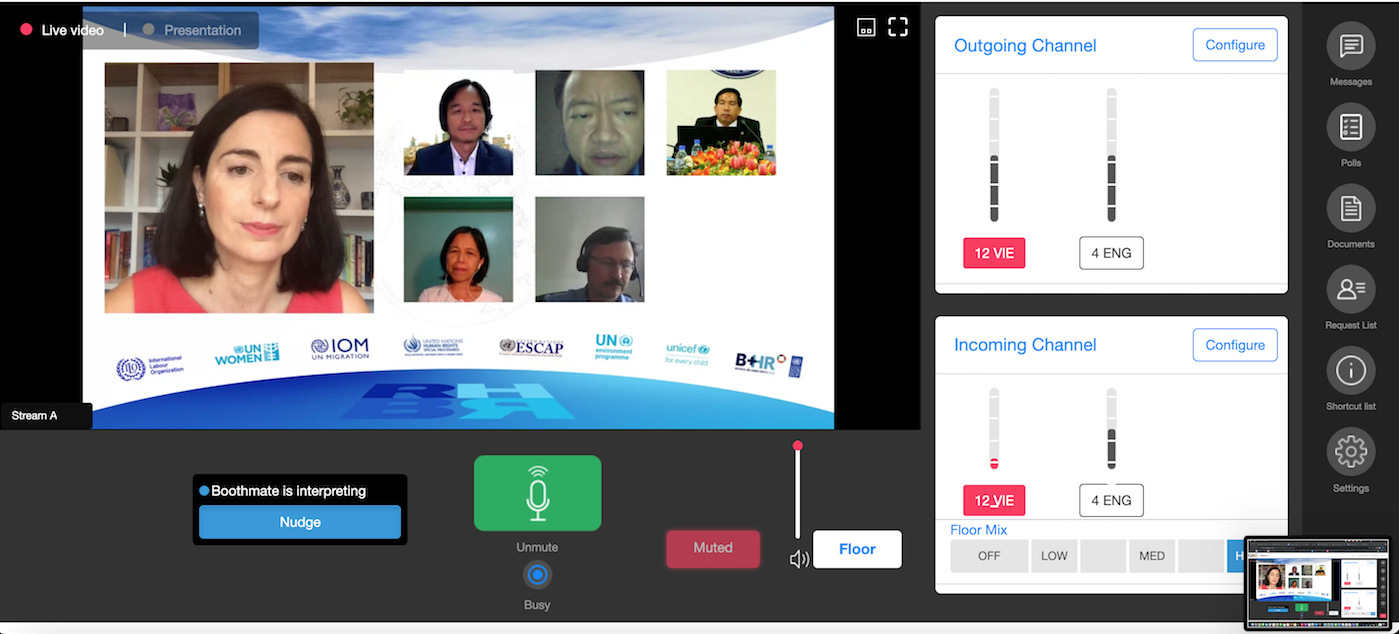The height and width of the screenshot is (634, 1399).
Task: Nudge the boothmate
Action: (300, 522)
